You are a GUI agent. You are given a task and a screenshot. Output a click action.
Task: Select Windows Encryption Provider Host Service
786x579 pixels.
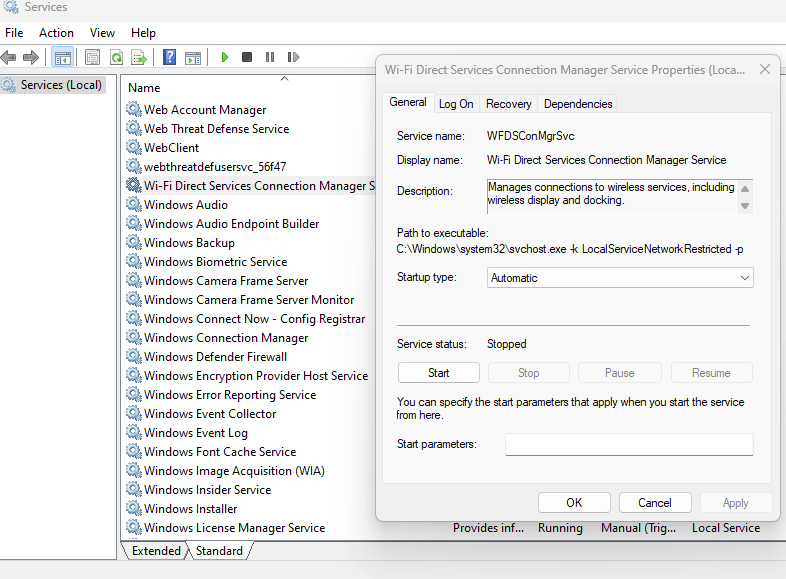[256, 375]
